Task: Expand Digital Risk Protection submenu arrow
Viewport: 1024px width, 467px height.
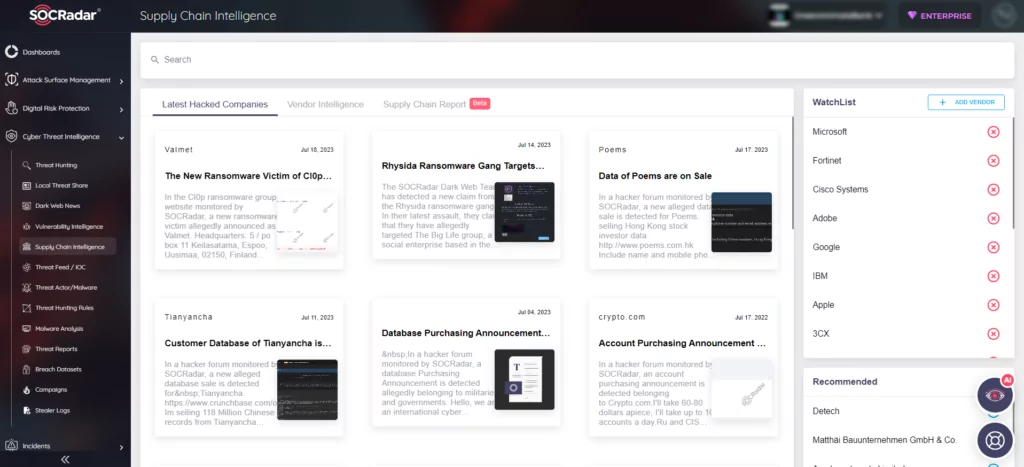Action: coord(121,109)
